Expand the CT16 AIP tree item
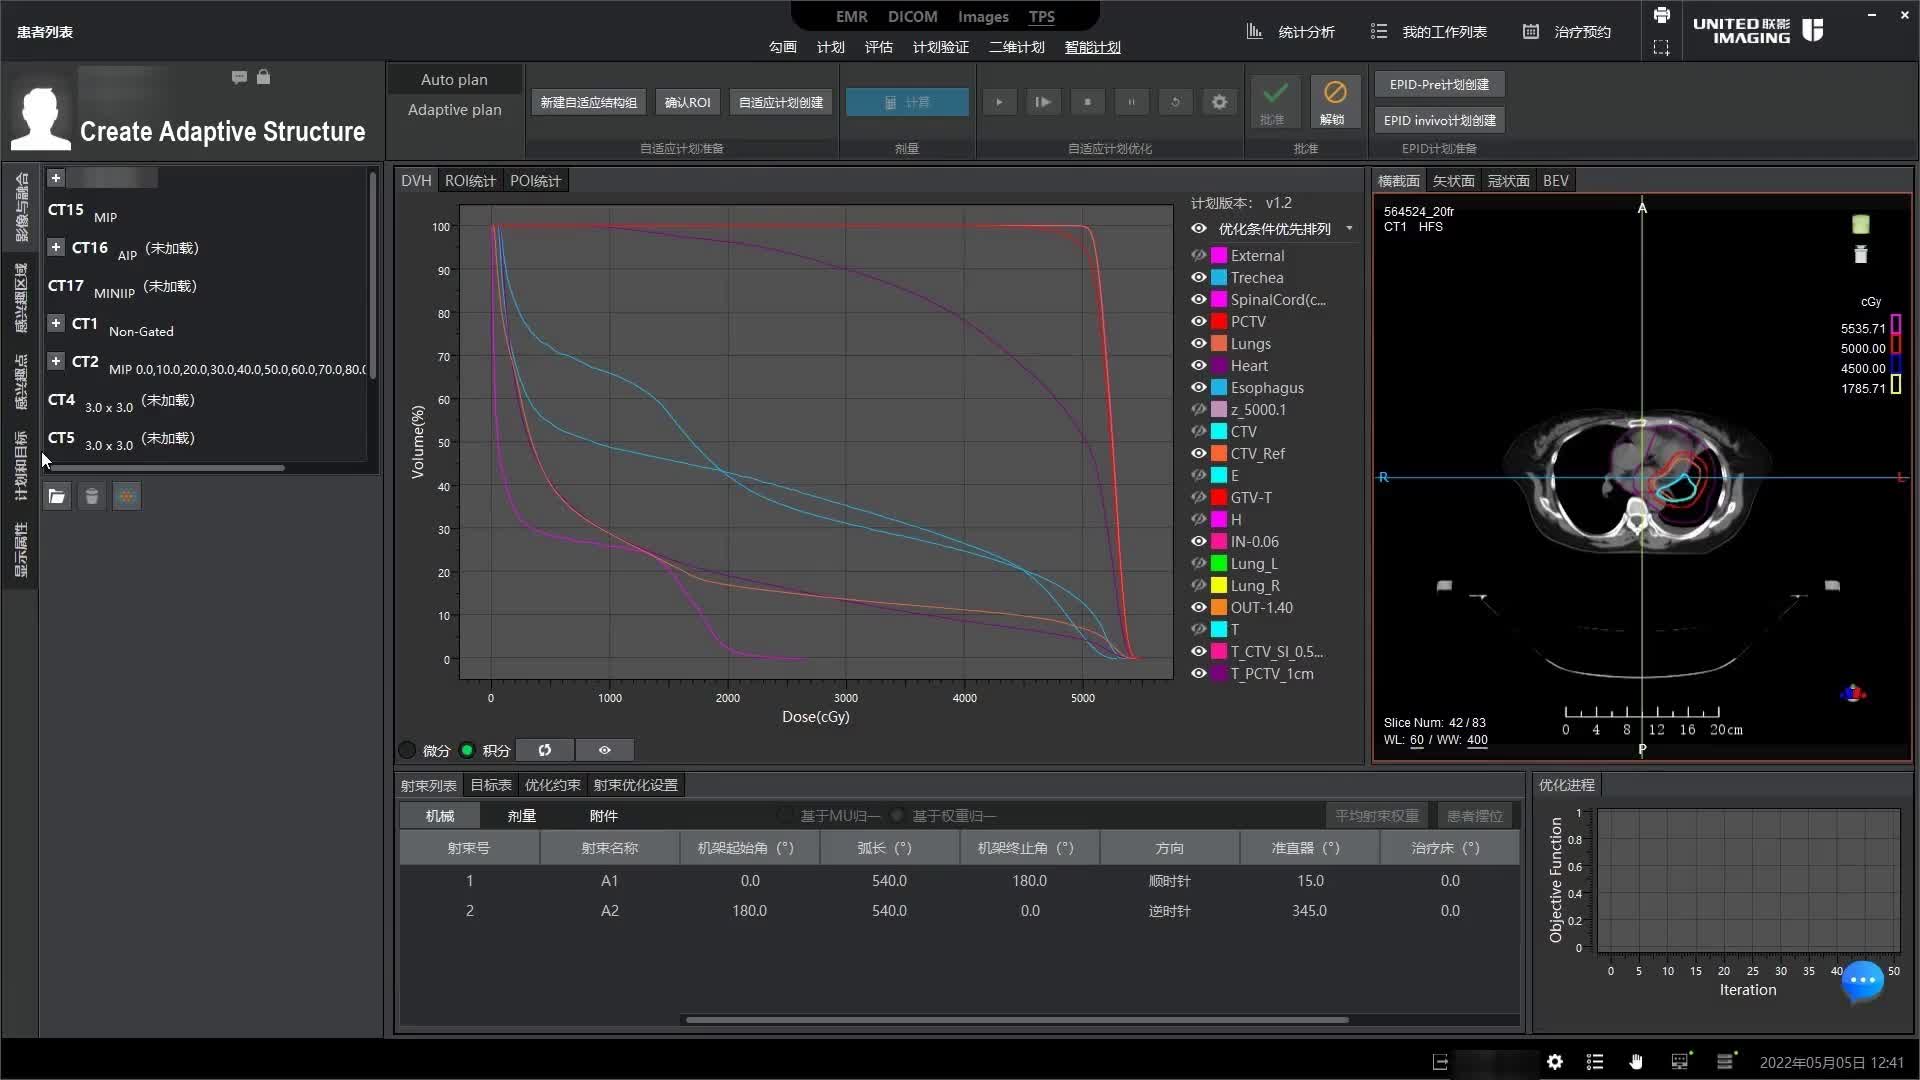Viewport: 1920px width, 1080px height. (x=56, y=247)
